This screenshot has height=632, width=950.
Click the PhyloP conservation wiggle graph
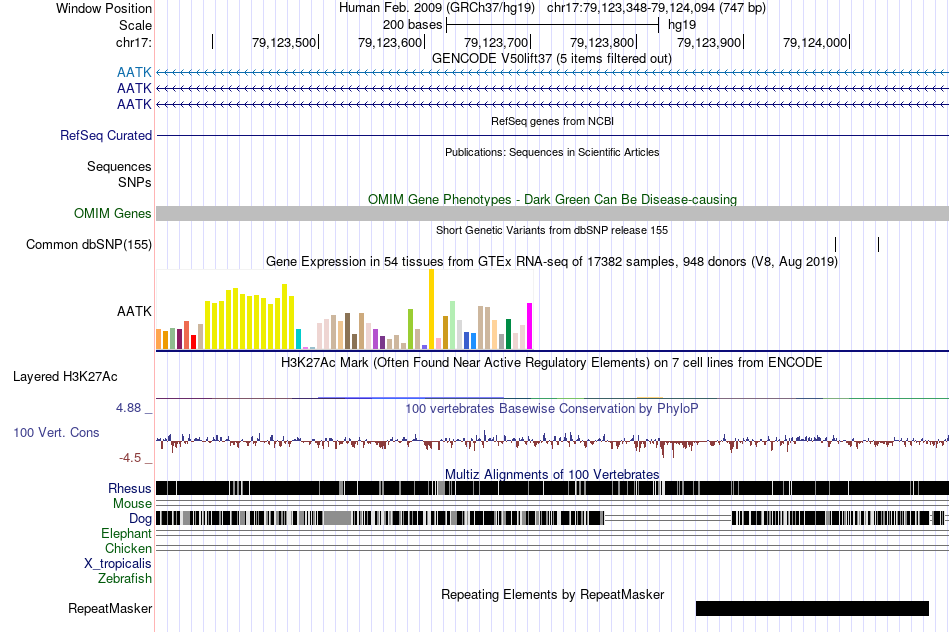pyautogui.click(x=552, y=442)
